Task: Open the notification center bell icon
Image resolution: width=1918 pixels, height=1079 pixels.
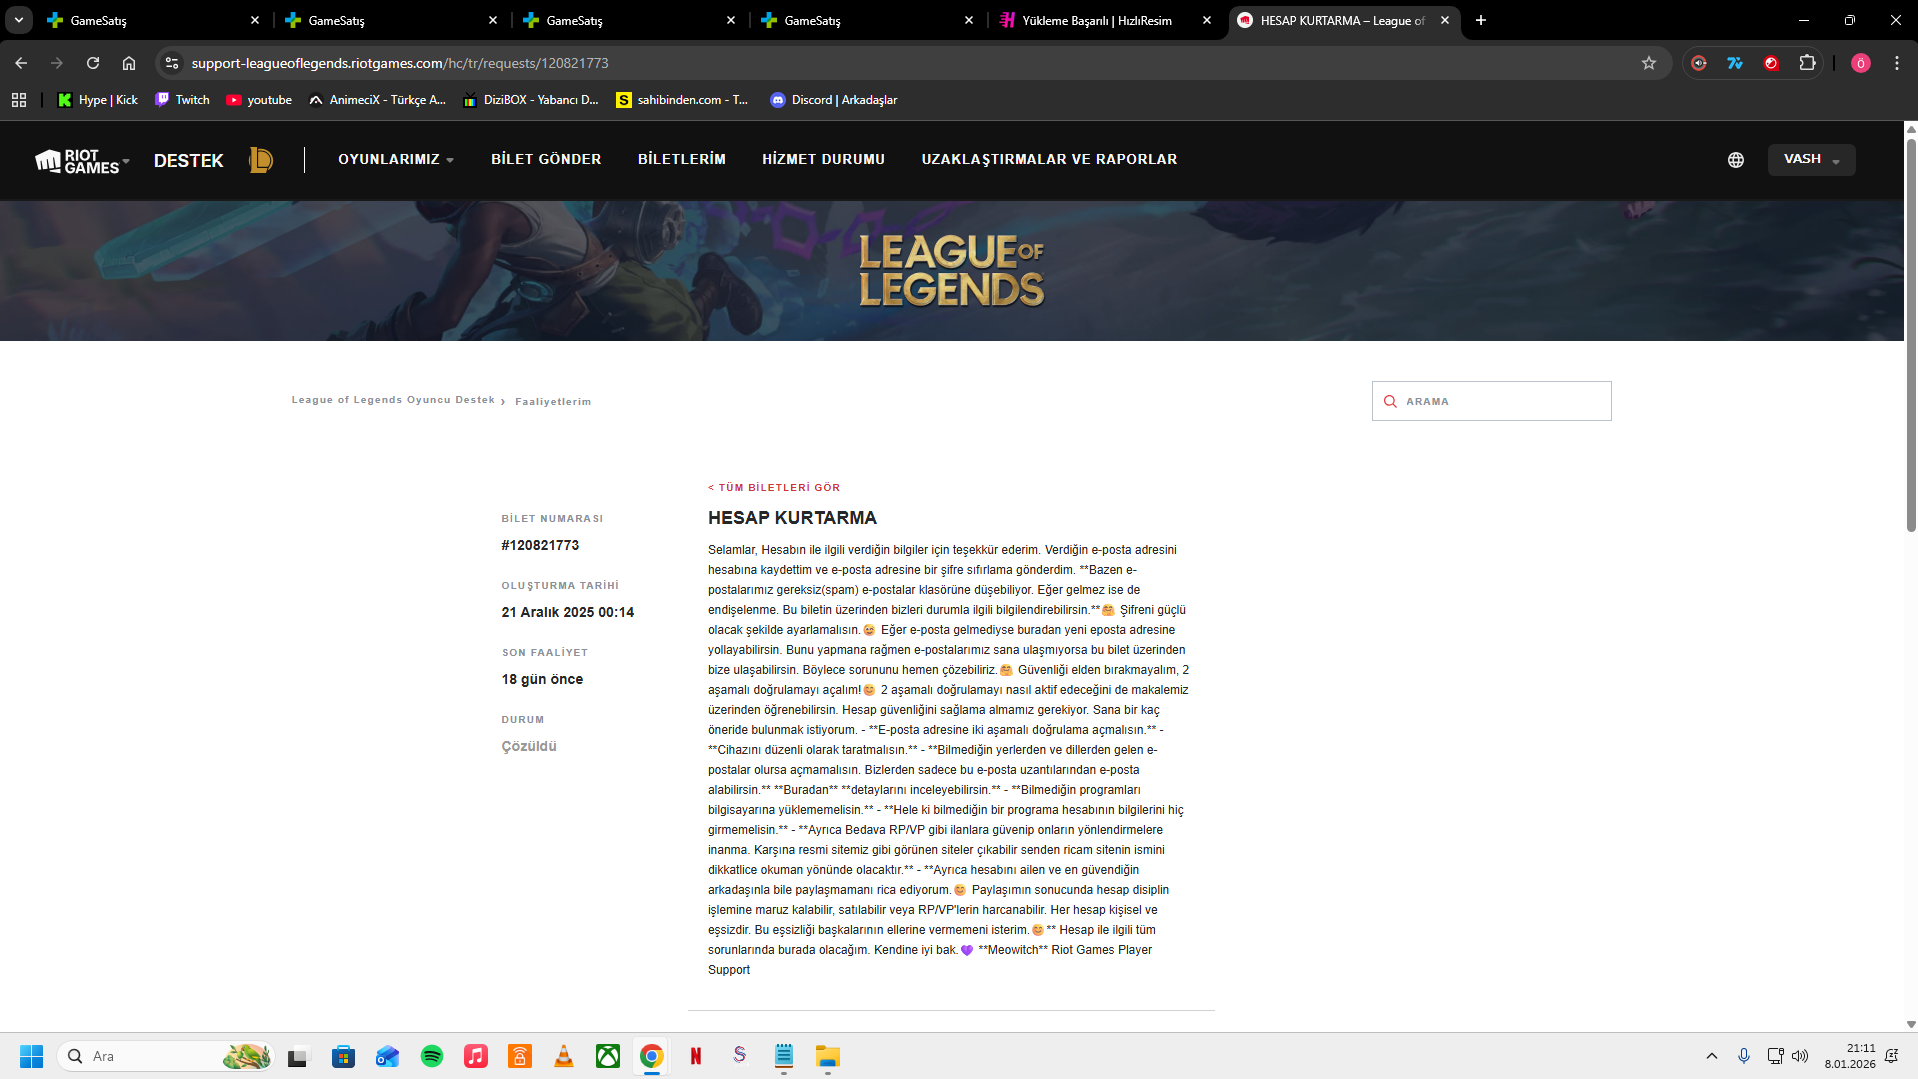Action: pyautogui.click(x=1892, y=1056)
